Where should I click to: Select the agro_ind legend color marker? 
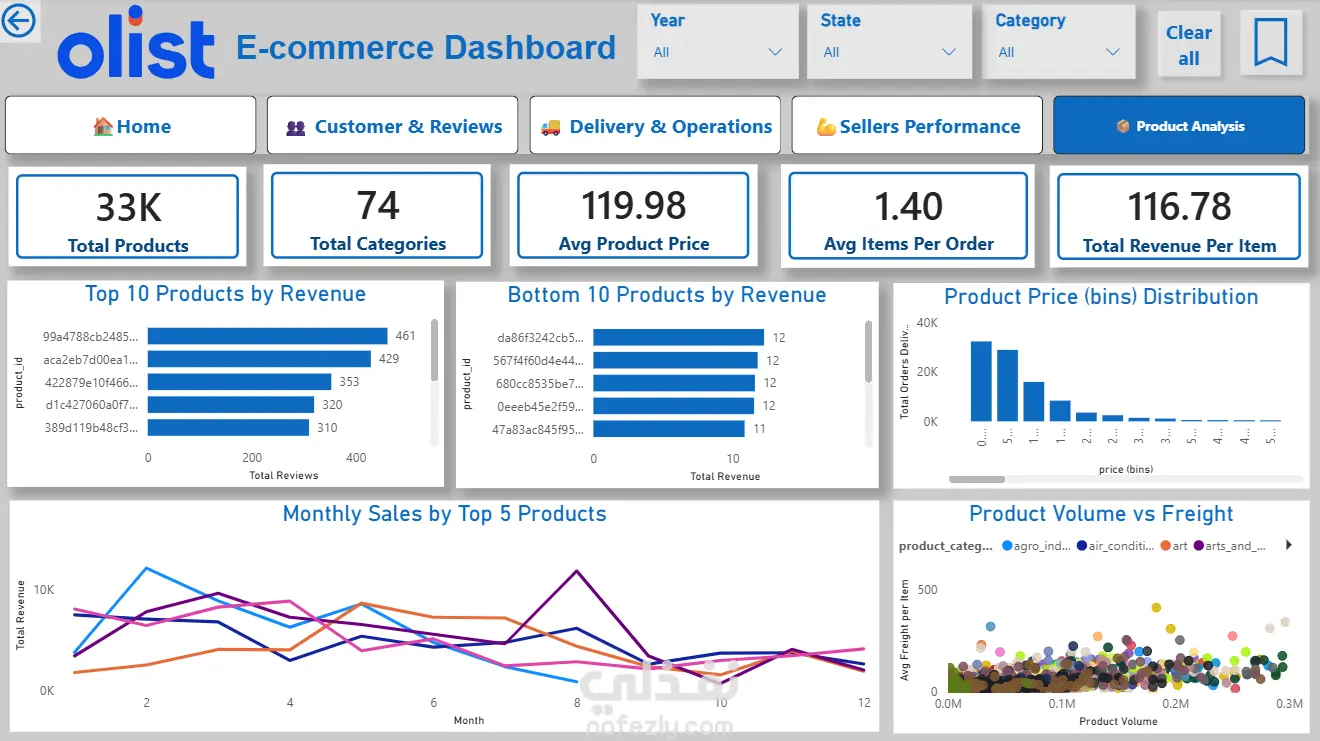[1006, 546]
